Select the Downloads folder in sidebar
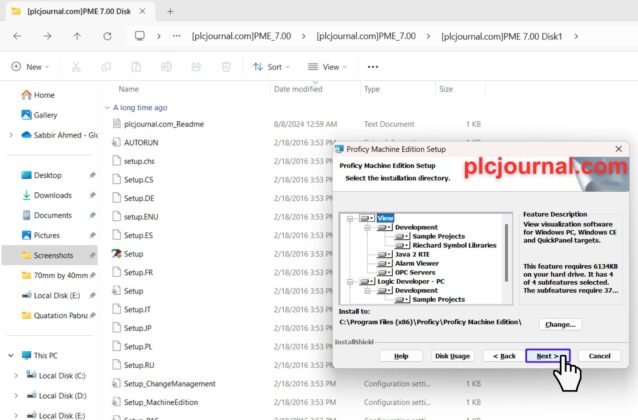 (52, 195)
